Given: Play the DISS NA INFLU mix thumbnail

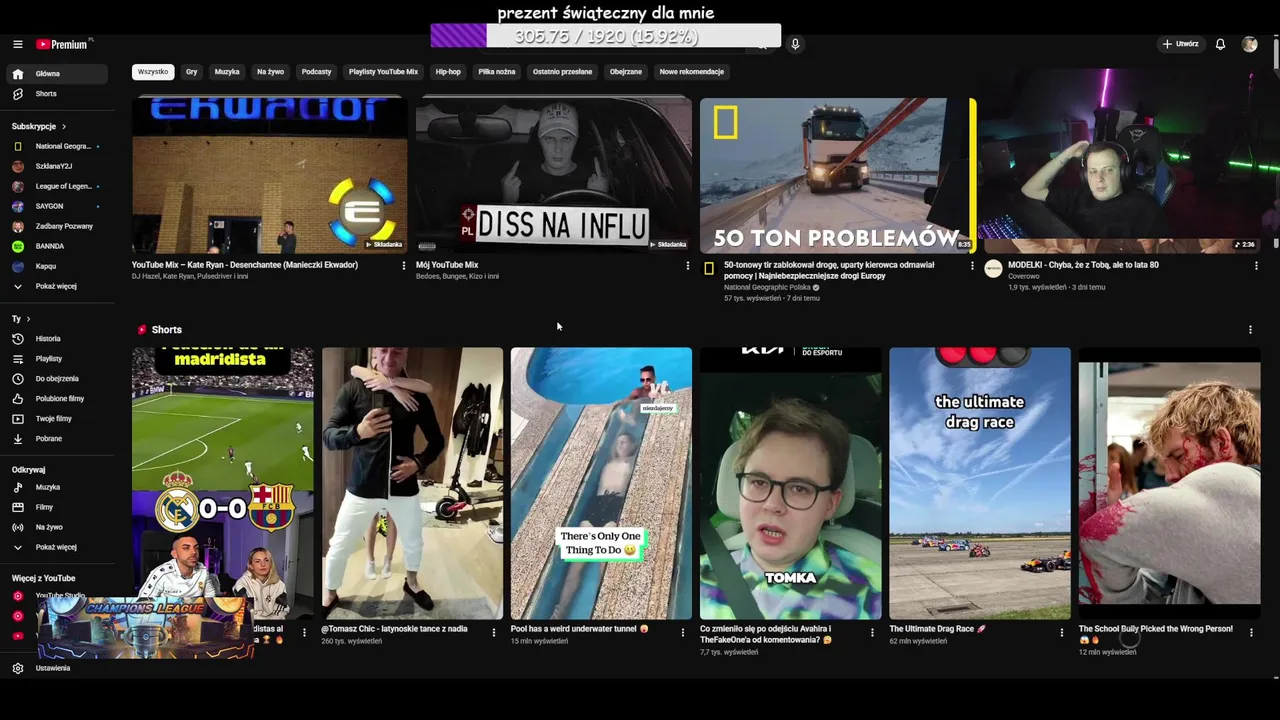Looking at the screenshot, I should (x=554, y=175).
